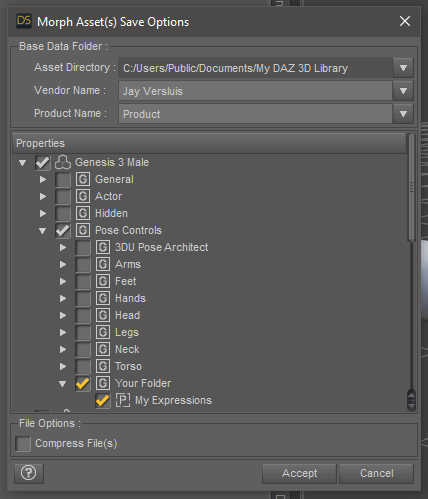Expand the Hands group arrow
The height and width of the screenshot is (499, 428).
point(63,298)
